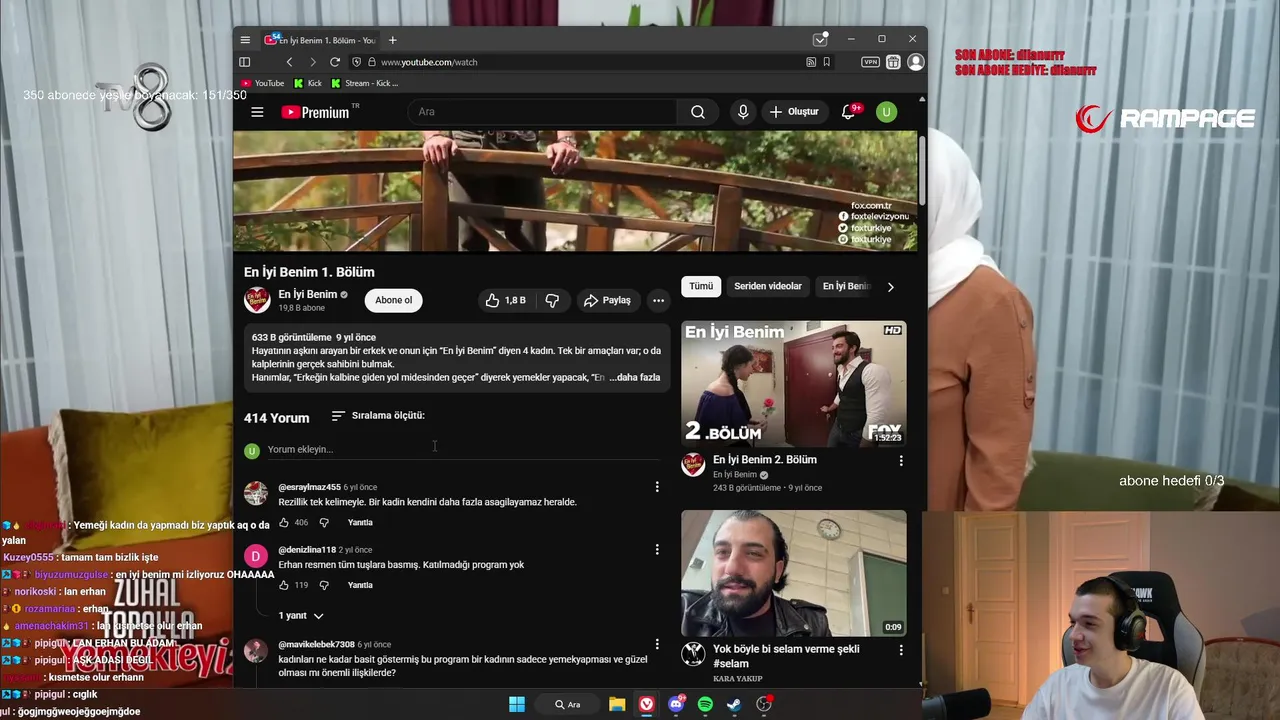Open options for mavikelebek7308 comment
The height and width of the screenshot is (720, 1280).
coord(657,644)
